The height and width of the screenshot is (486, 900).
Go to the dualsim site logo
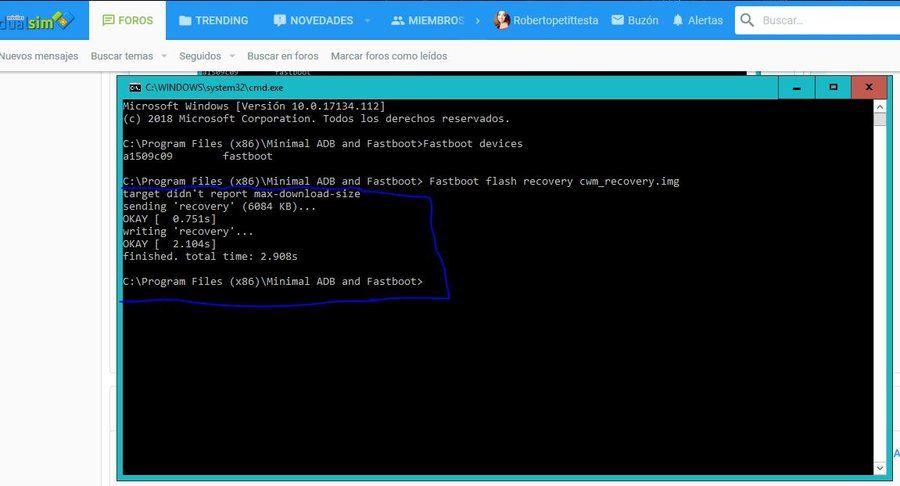tap(37, 21)
